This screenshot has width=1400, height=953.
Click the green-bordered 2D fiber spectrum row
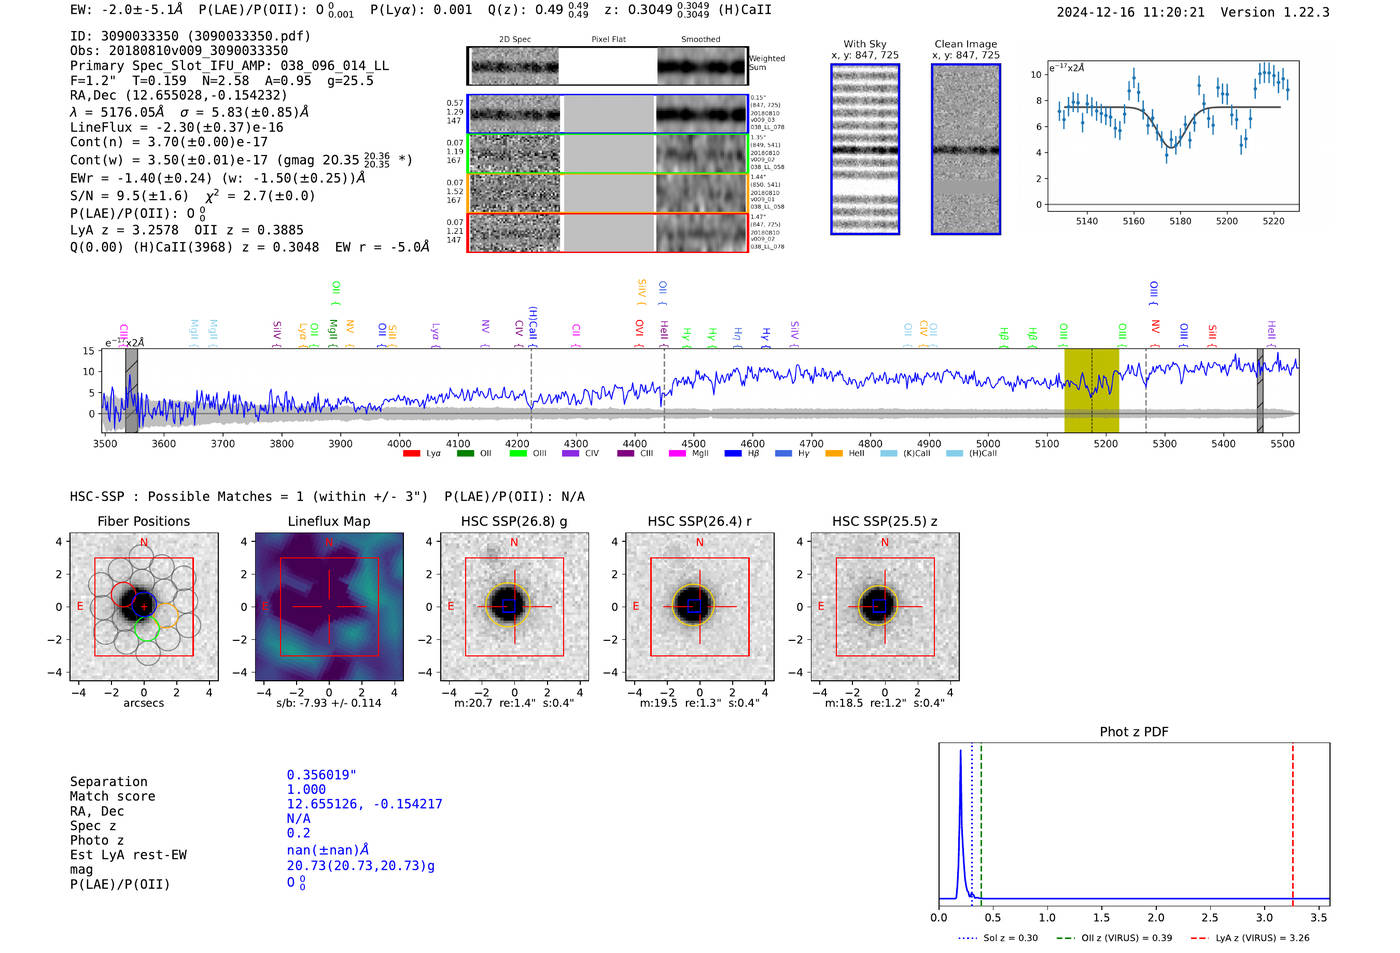(x=608, y=154)
